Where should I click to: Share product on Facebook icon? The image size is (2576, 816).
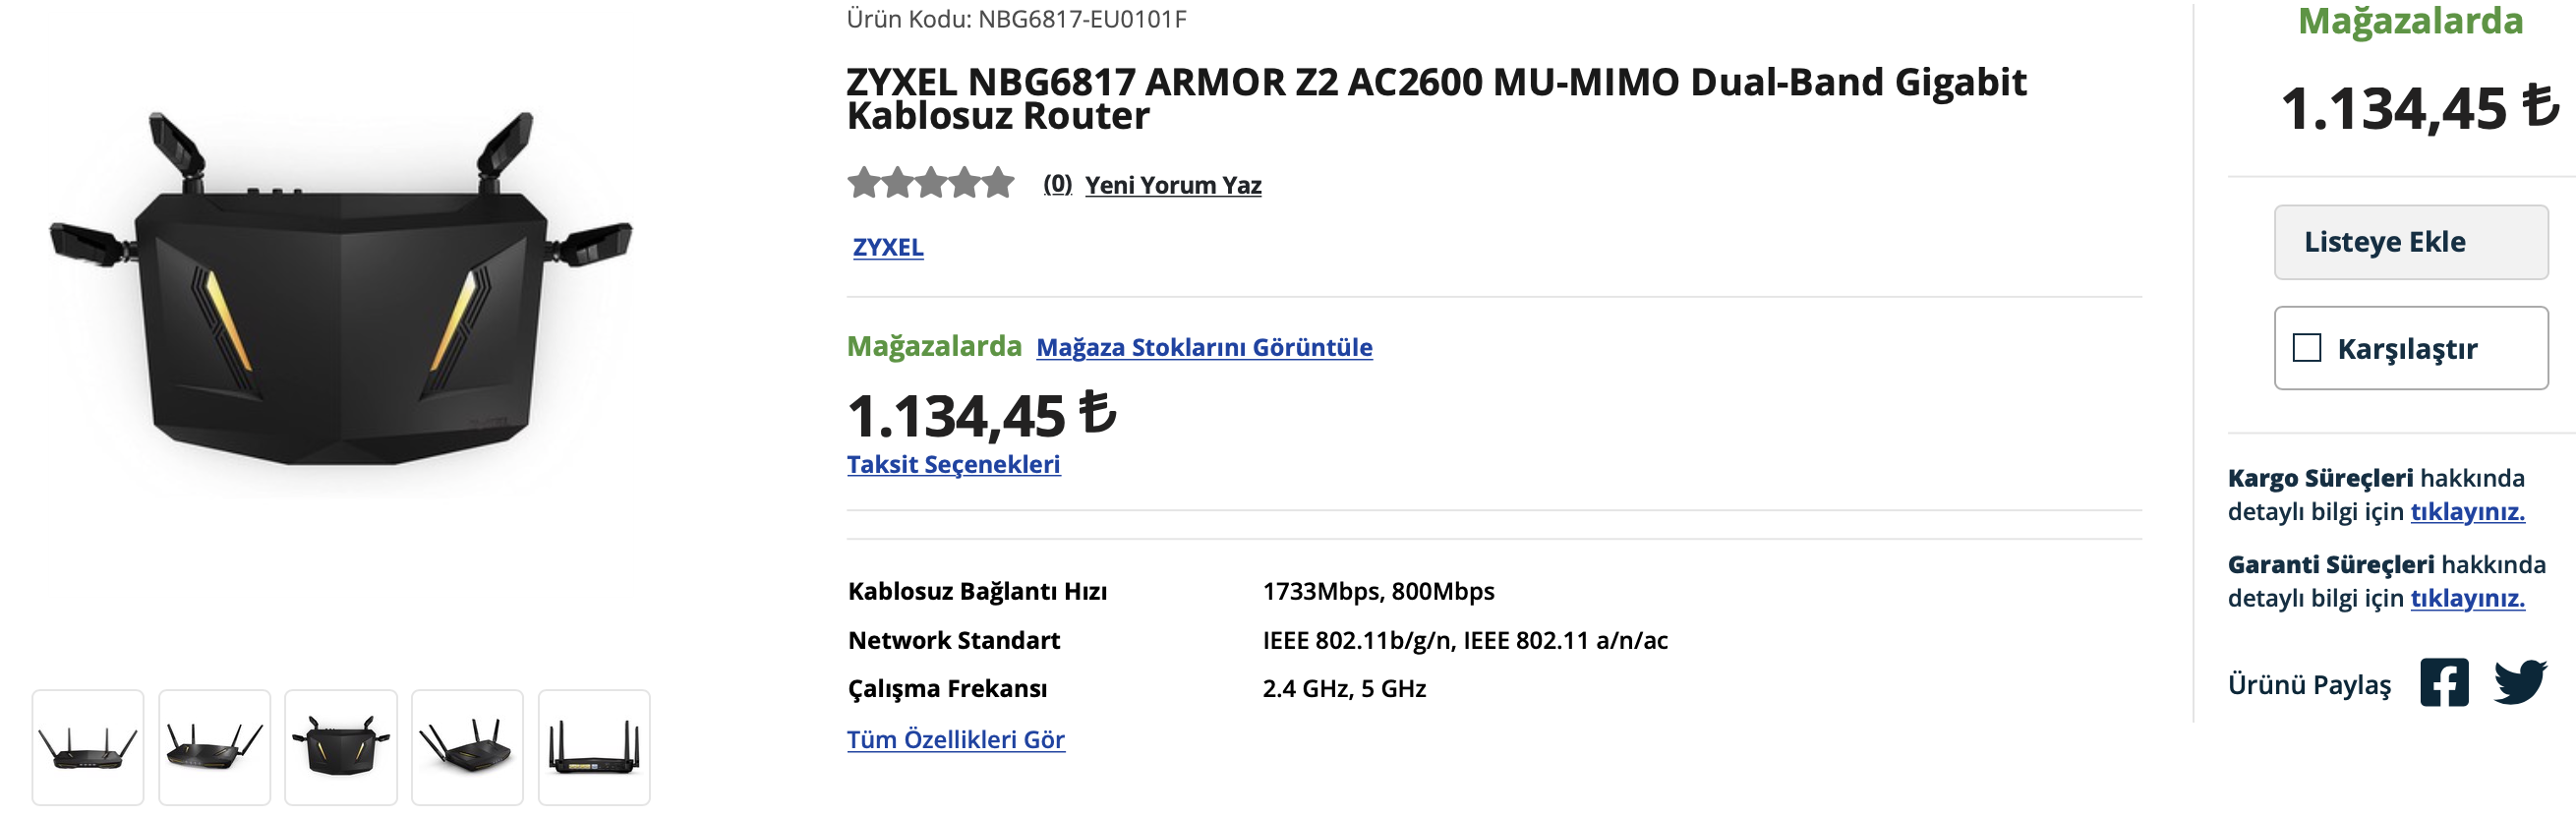(2444, 683)
